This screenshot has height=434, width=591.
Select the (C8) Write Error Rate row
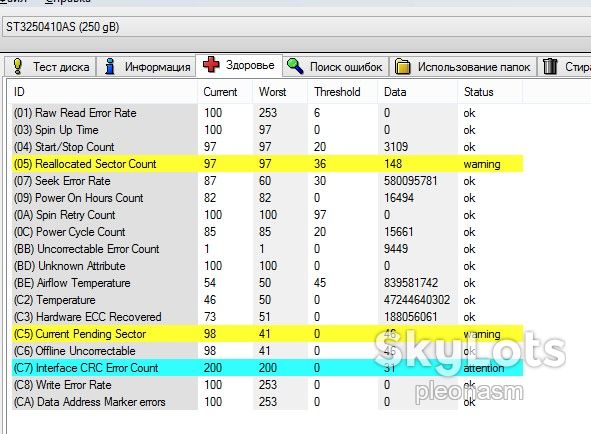point(268,385)
